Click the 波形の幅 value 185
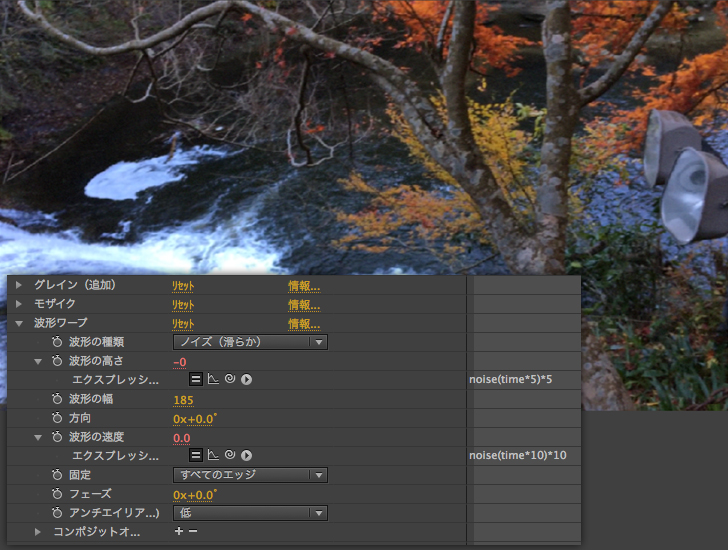This screenshot has width=728, height=550. (x=183, y=399)
